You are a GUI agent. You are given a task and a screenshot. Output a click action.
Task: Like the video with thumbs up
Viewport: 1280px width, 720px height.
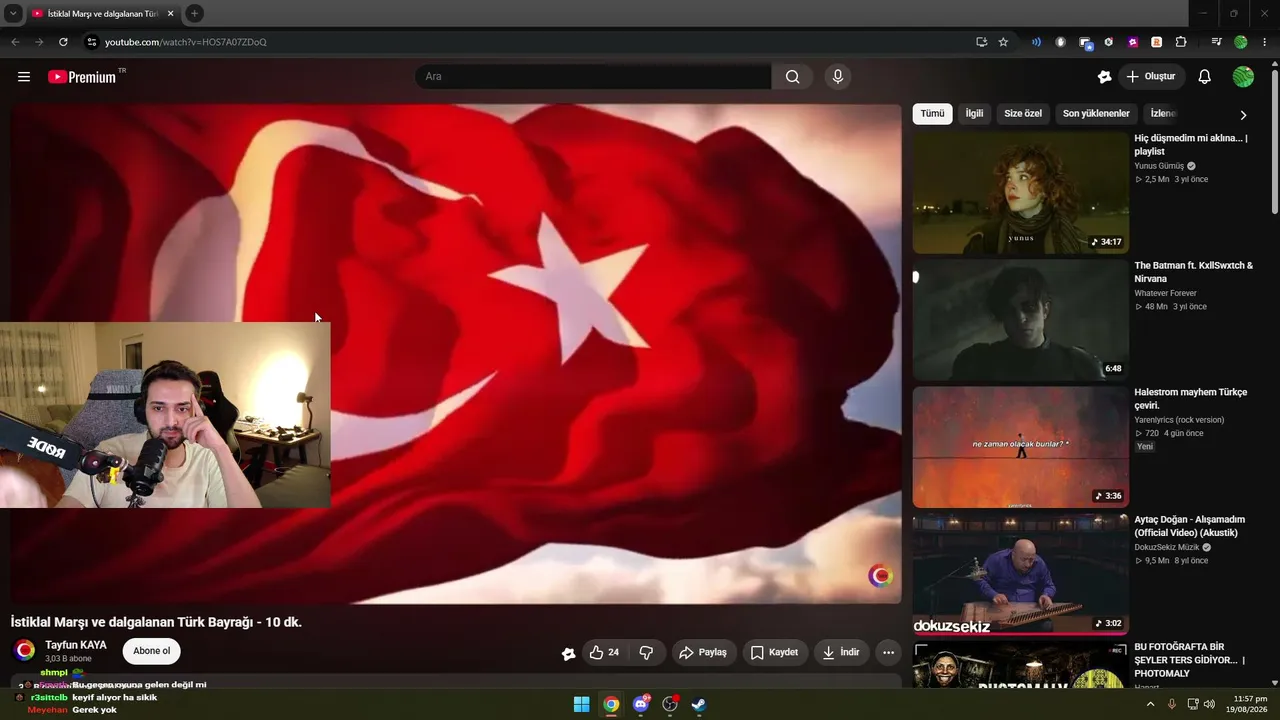(603, 653)
